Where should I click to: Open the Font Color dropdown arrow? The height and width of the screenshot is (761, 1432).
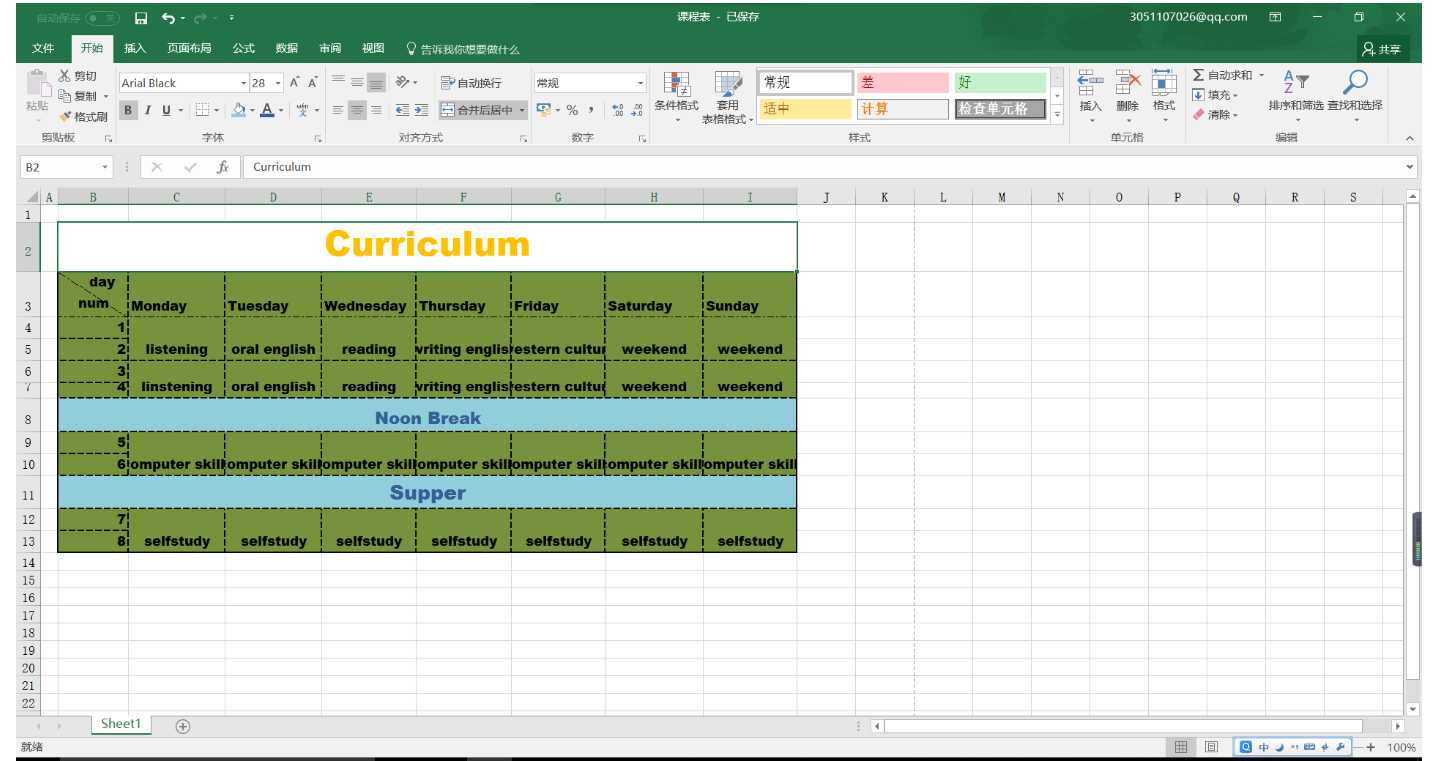coord(281,110)
